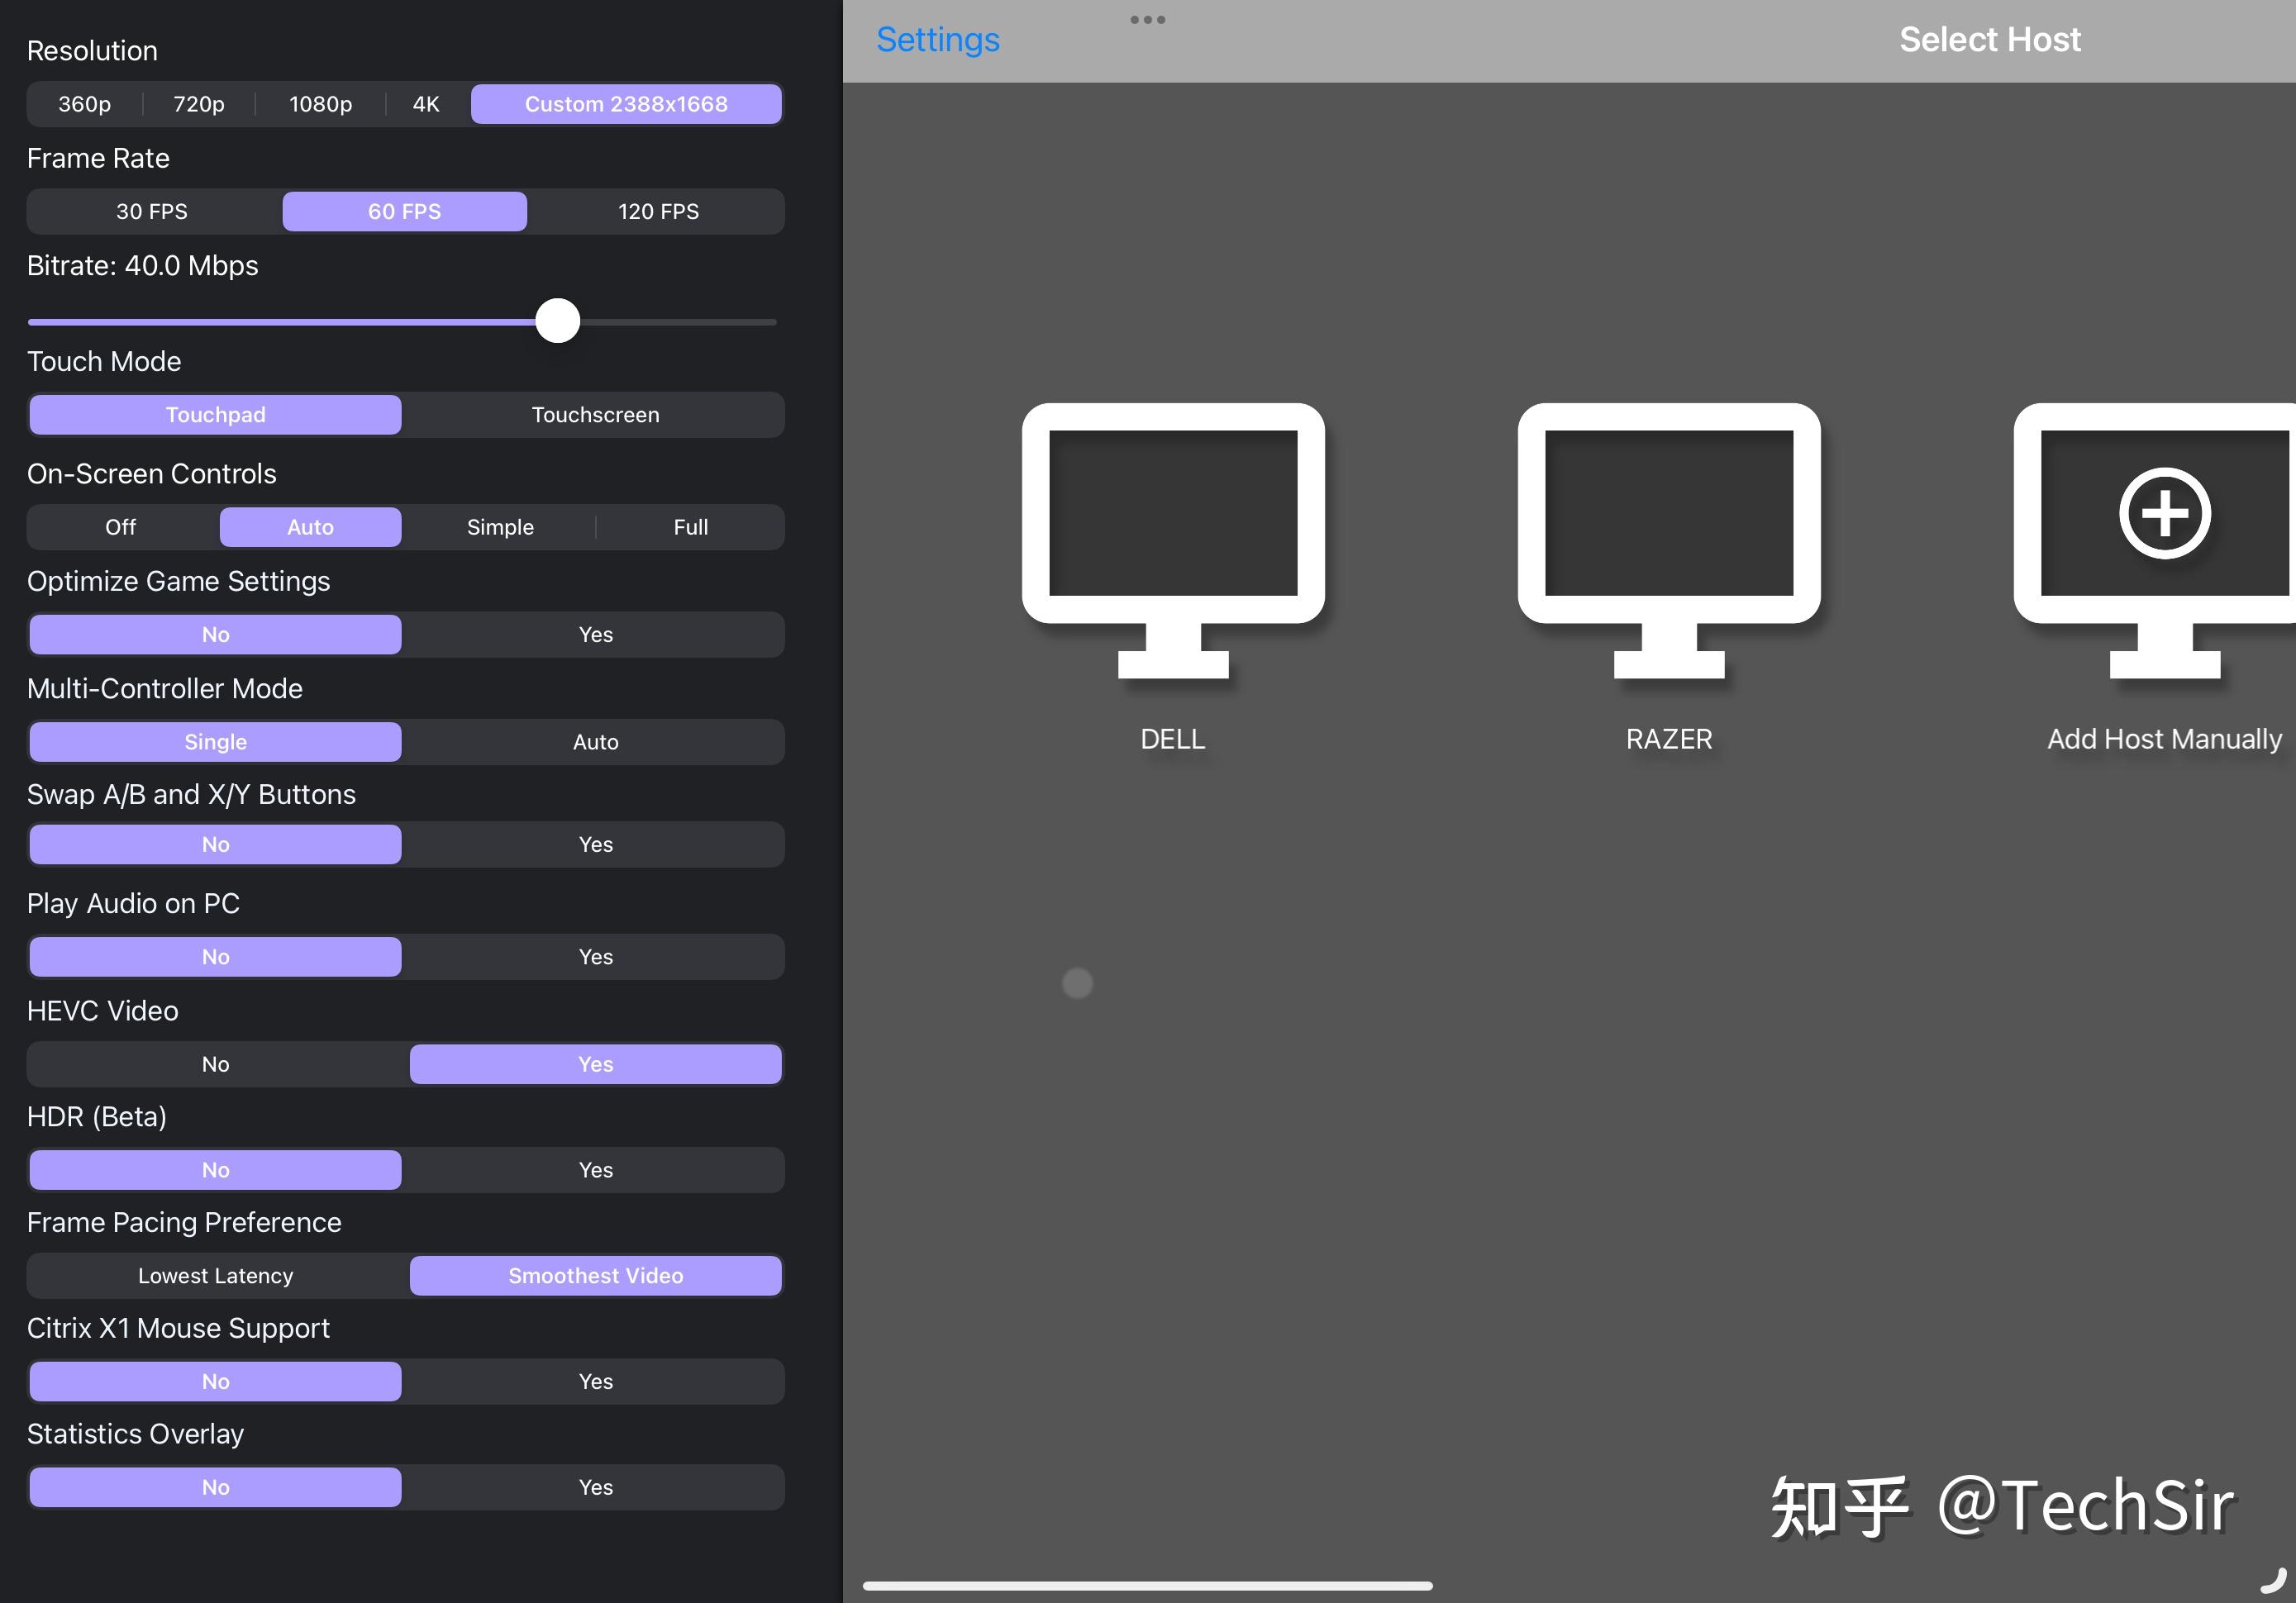
Task: Click the Add Host Manually label
Action: point(2164,739)
